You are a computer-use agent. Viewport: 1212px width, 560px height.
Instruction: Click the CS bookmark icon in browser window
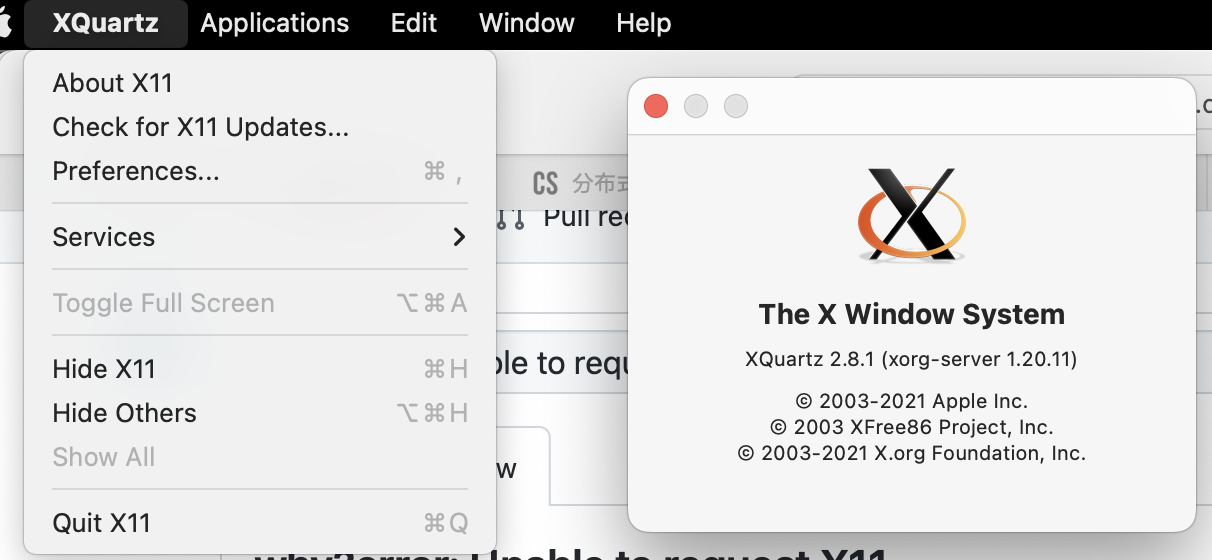pos(545,183)
